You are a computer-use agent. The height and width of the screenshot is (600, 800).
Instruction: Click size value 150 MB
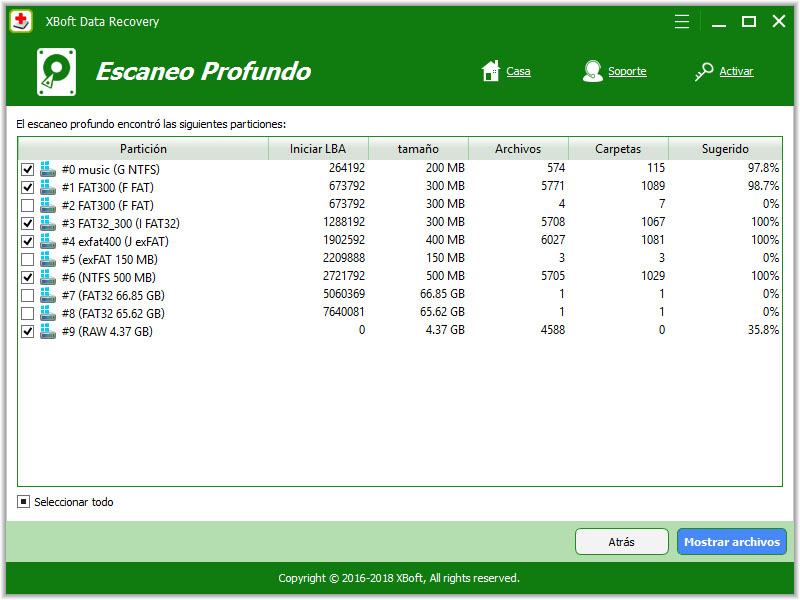click(x=445, y=258)
